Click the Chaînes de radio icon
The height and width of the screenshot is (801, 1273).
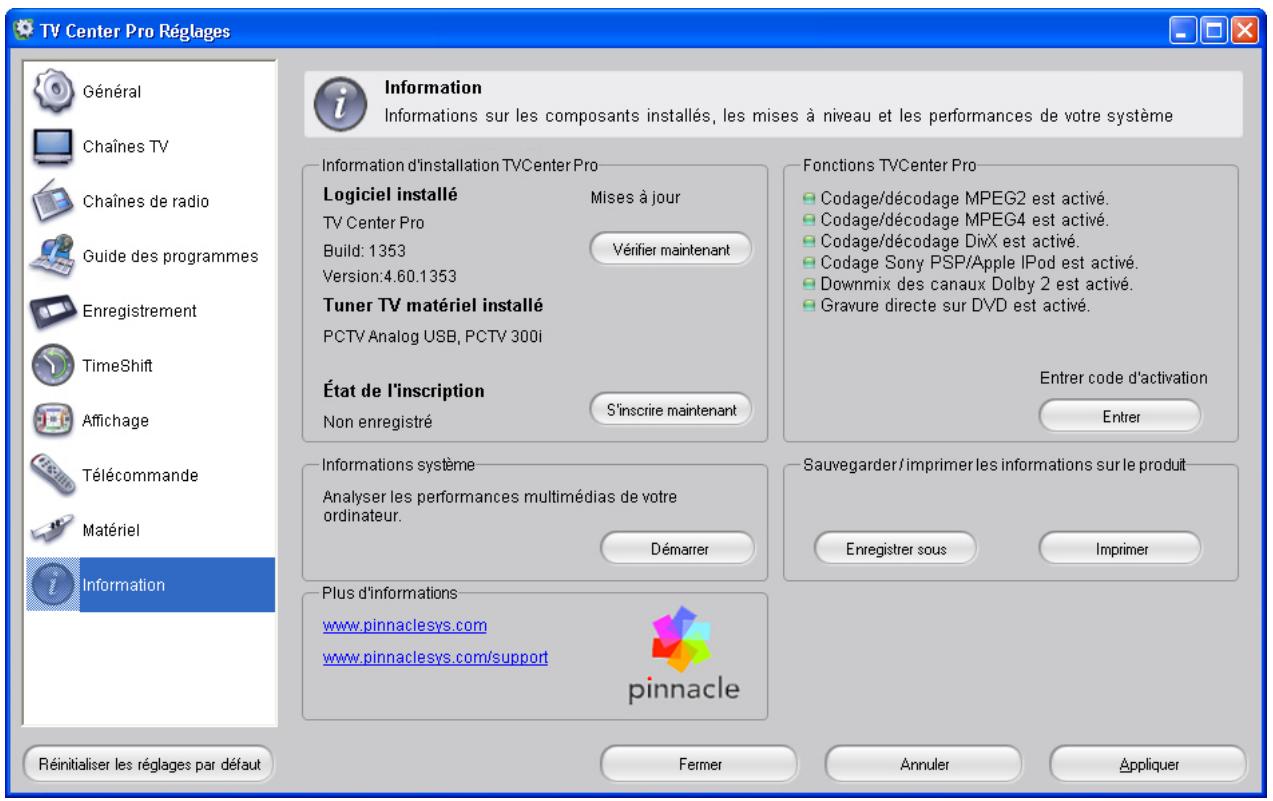pos(51,201)
